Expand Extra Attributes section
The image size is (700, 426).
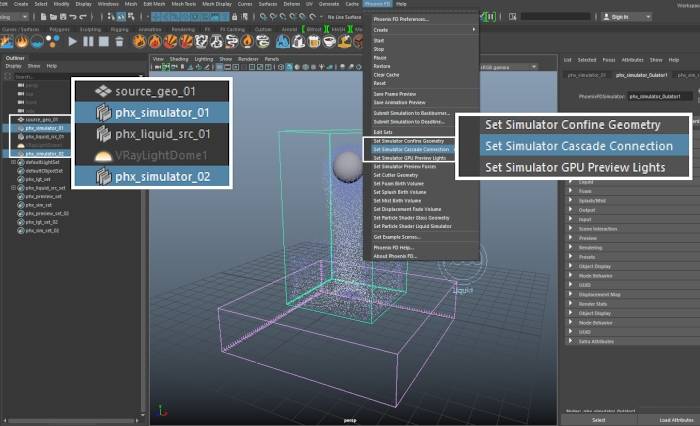click(570, 341)
